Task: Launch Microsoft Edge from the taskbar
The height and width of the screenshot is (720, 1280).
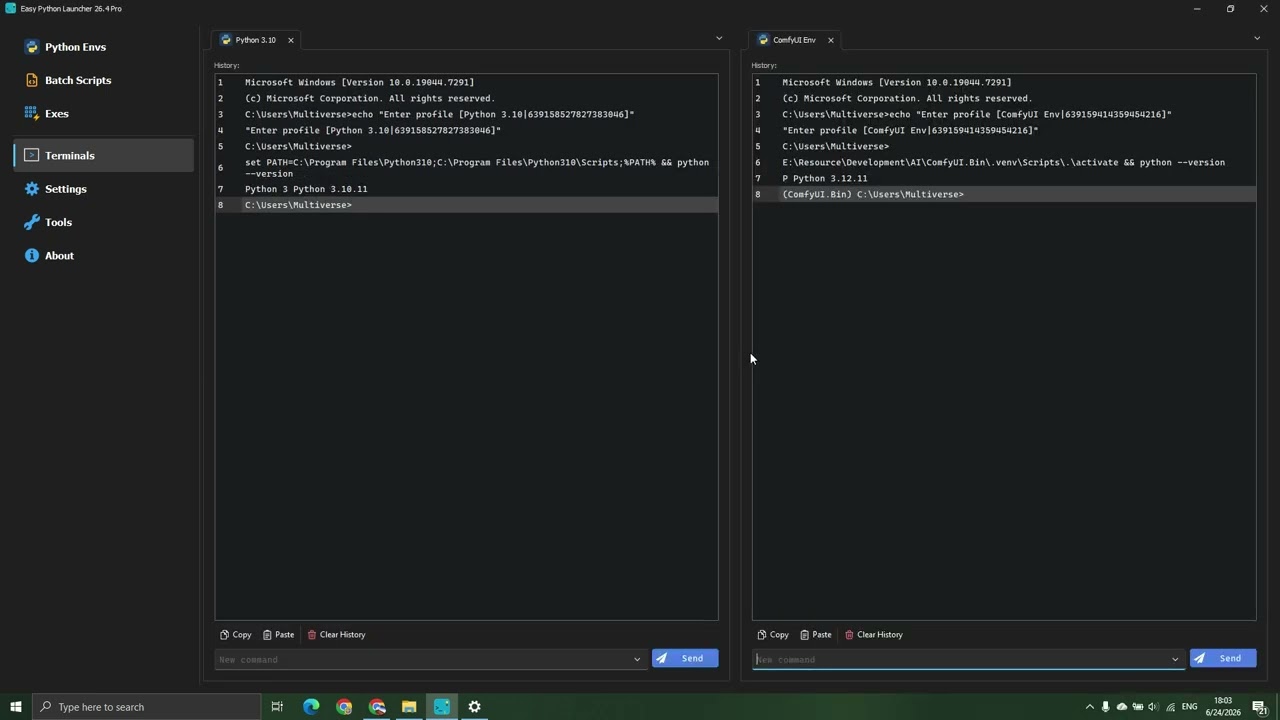Action: pyautogui.click(x=311, y=707)
